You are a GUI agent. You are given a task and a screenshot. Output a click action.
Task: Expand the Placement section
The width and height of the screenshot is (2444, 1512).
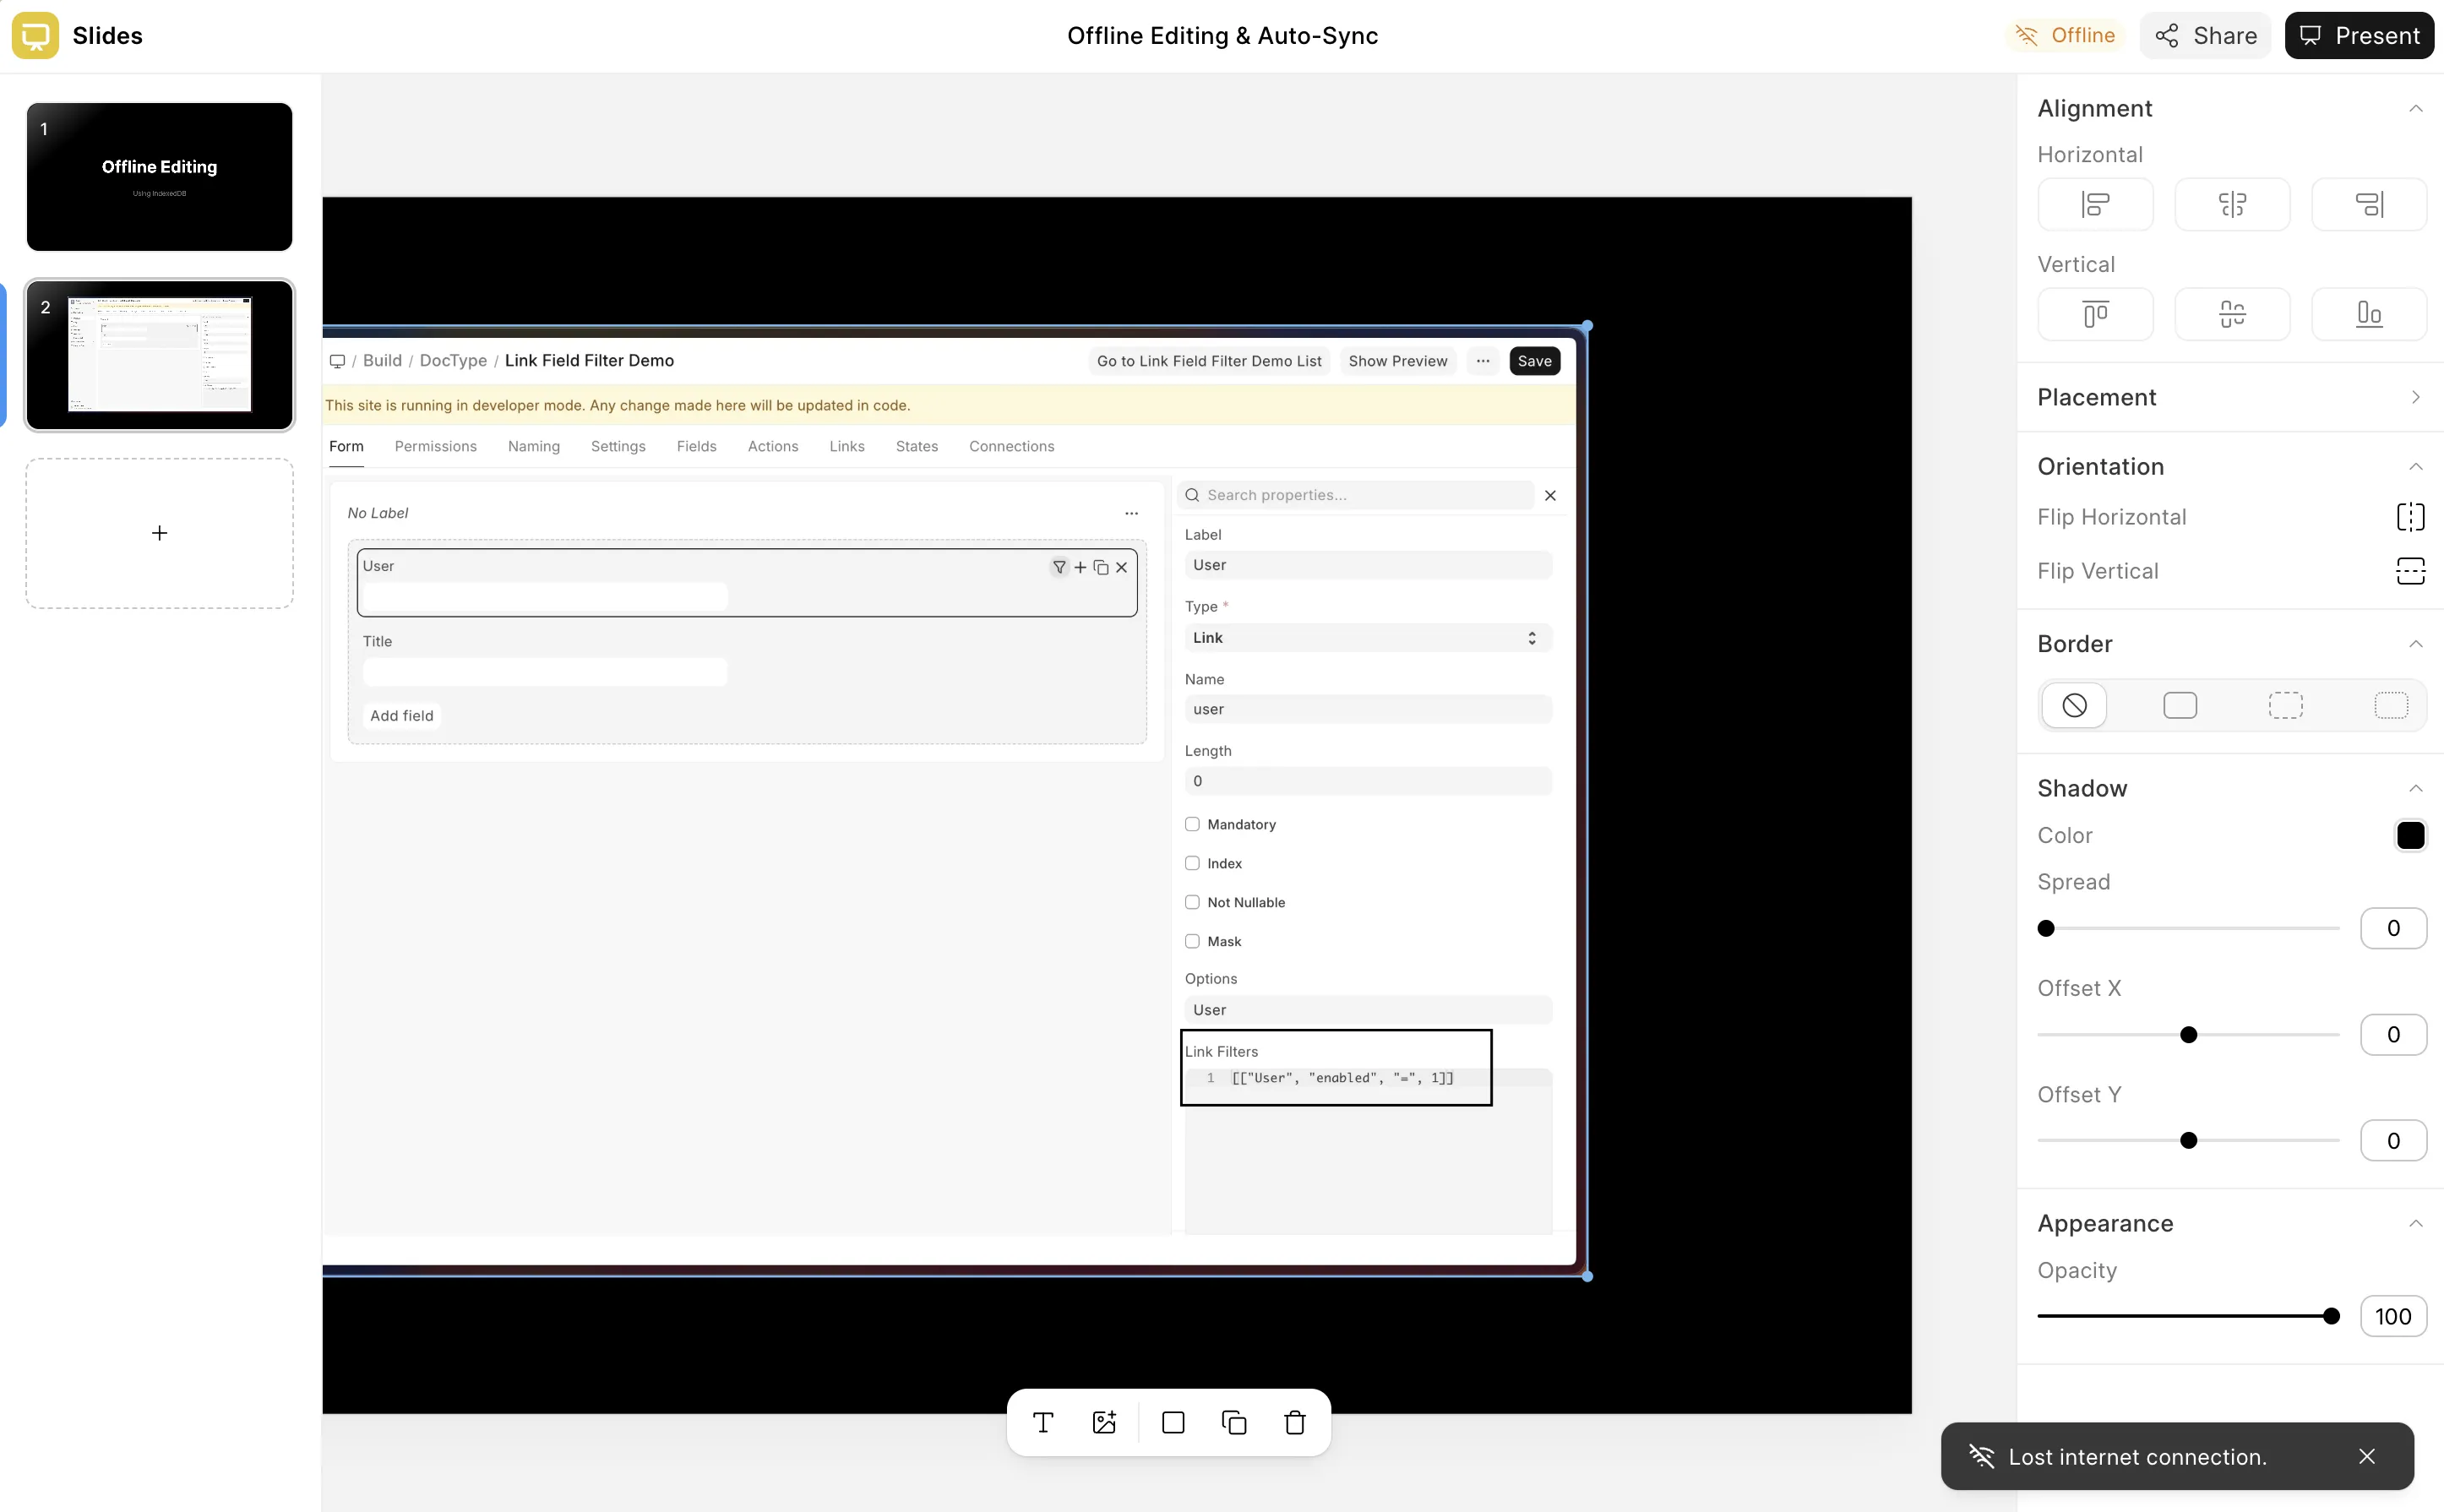coord(2415,397)
